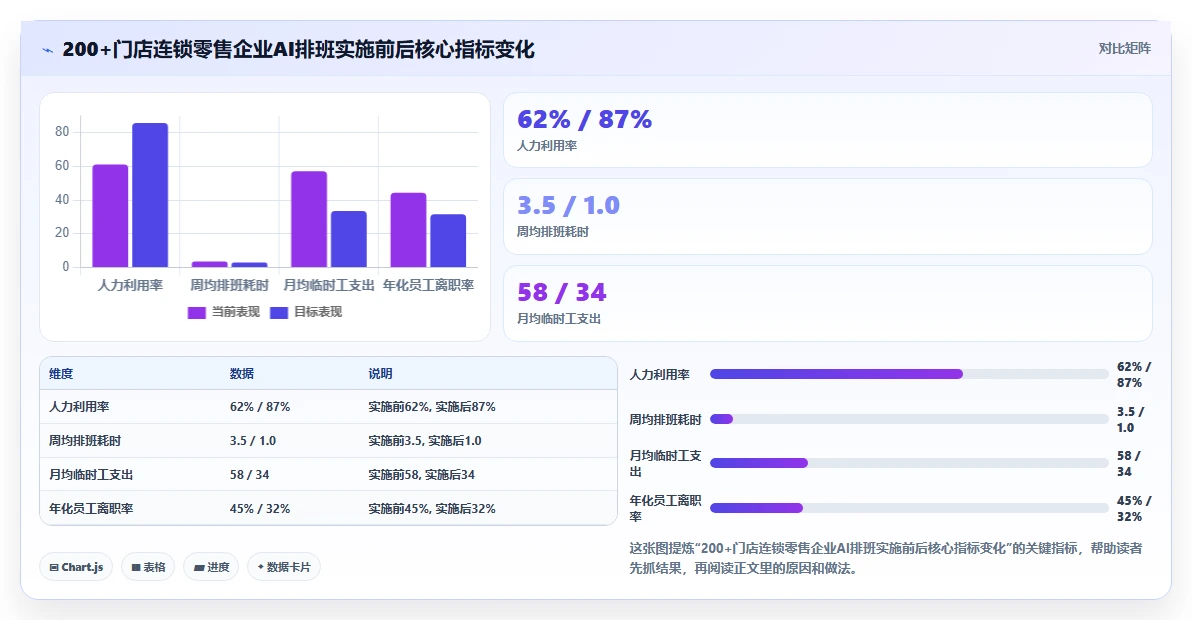The image size is (1192, 620).
Task: Click the Chart.js chip icon
Action: (54, 568)
